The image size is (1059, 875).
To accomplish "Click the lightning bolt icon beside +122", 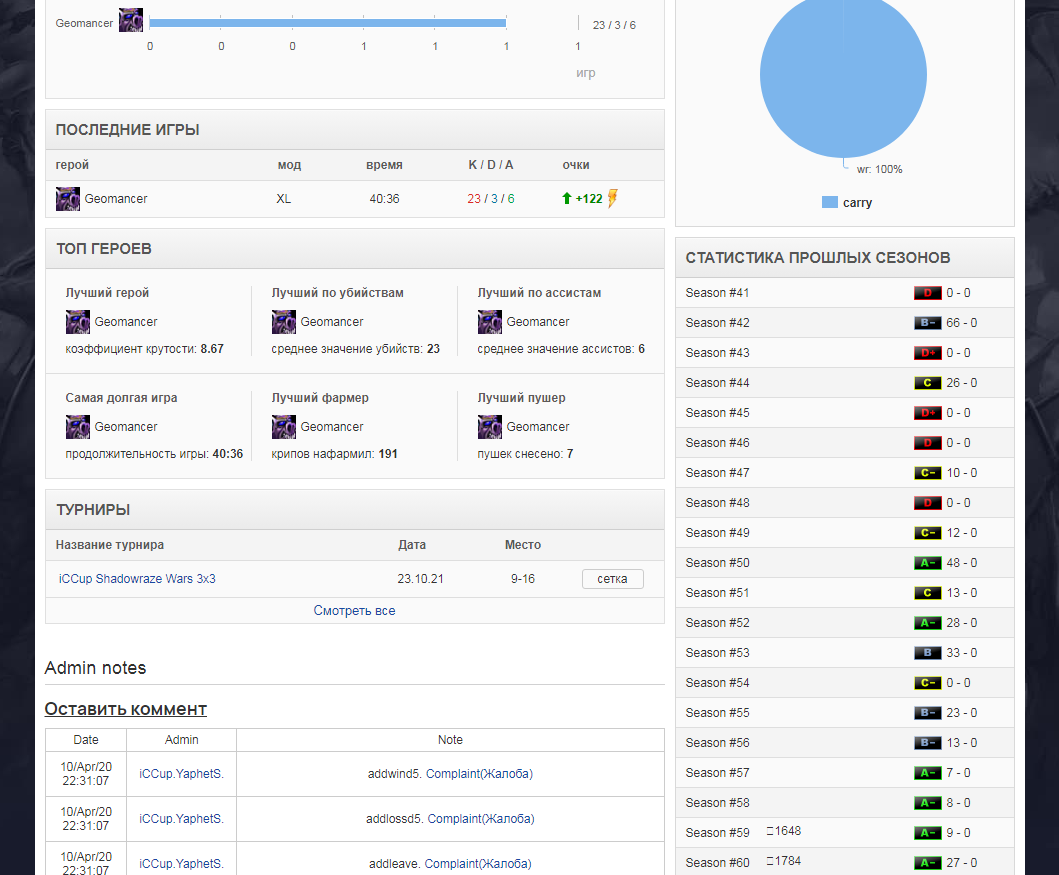I will (x=613, y=198).
